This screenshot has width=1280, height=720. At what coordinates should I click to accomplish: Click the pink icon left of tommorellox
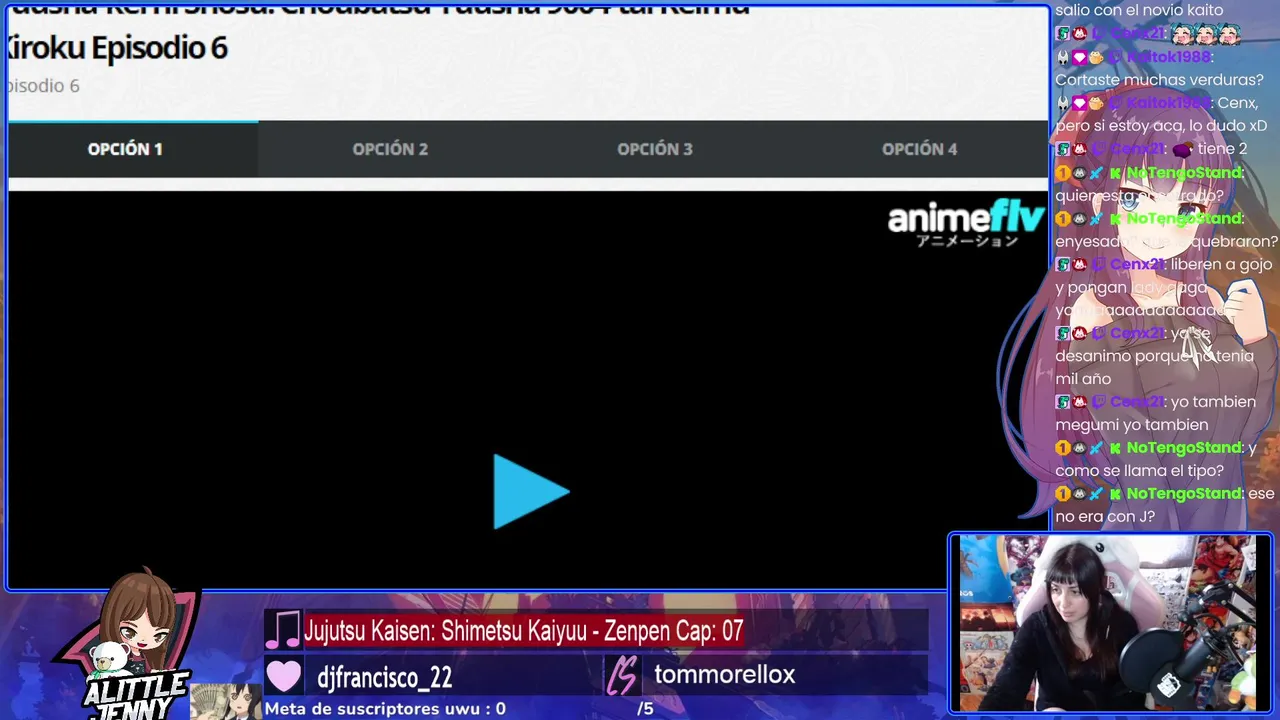tap(623, 676)
